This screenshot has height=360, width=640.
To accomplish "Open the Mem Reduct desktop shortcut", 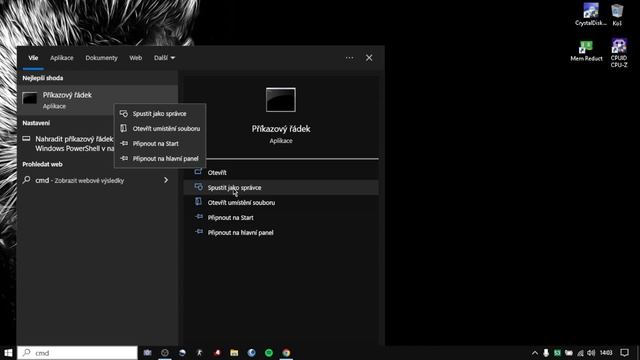I will click(587, 51).
